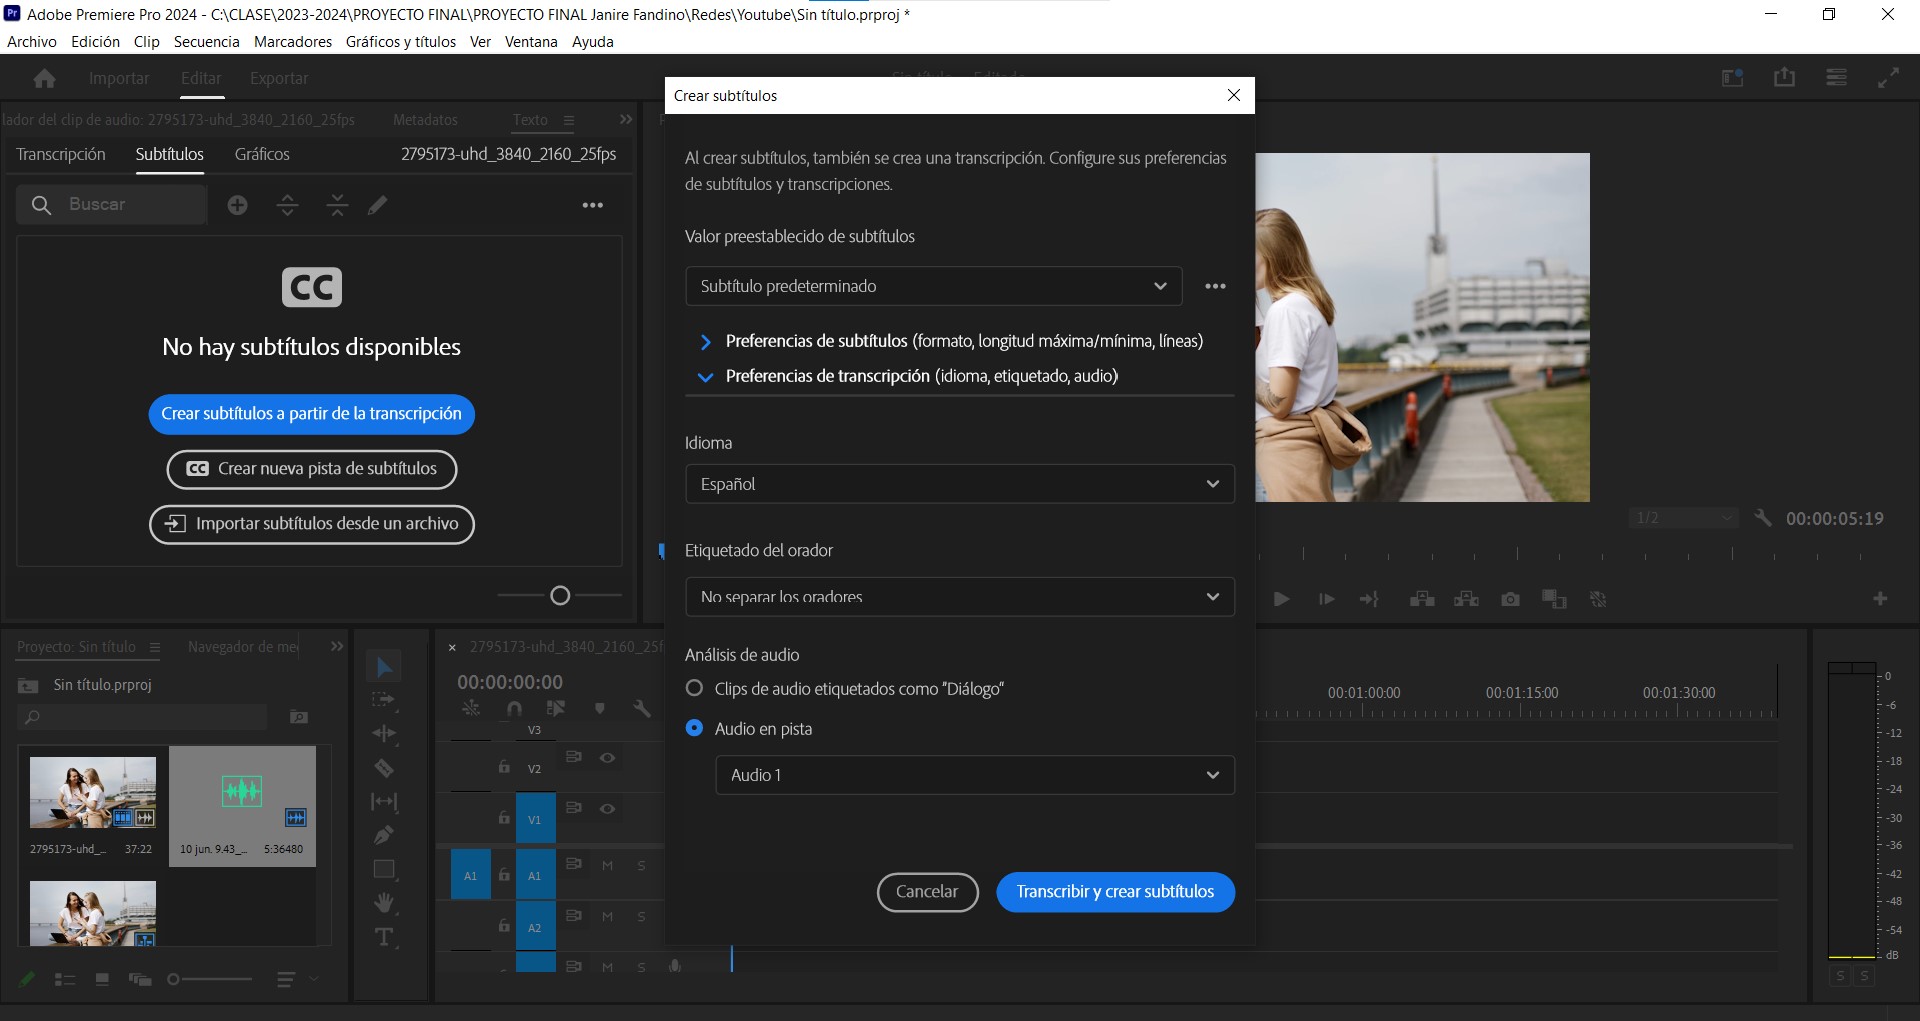Image resolution: width=1920 pixels, height=1021 pixels.
Task: Select the Ripple Edit tool
Action: pyautogui.click(x=384, y=734)
